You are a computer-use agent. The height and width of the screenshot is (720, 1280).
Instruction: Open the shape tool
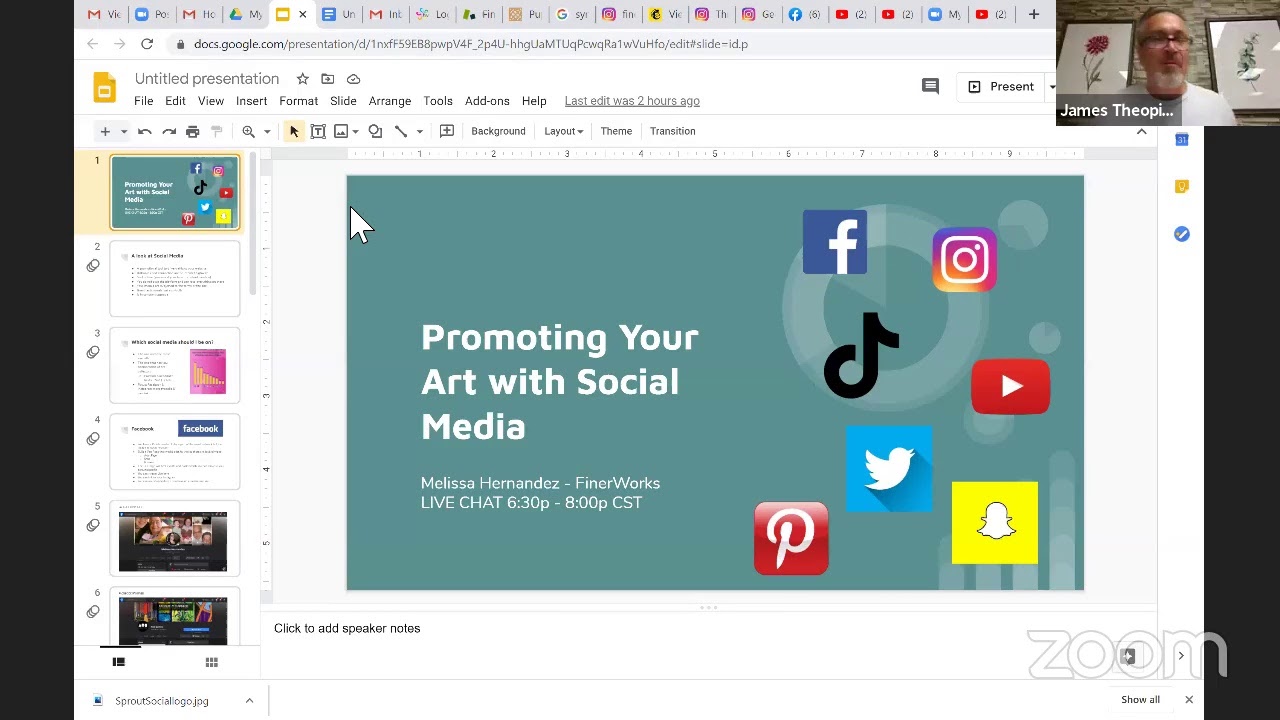click(375, 131)
